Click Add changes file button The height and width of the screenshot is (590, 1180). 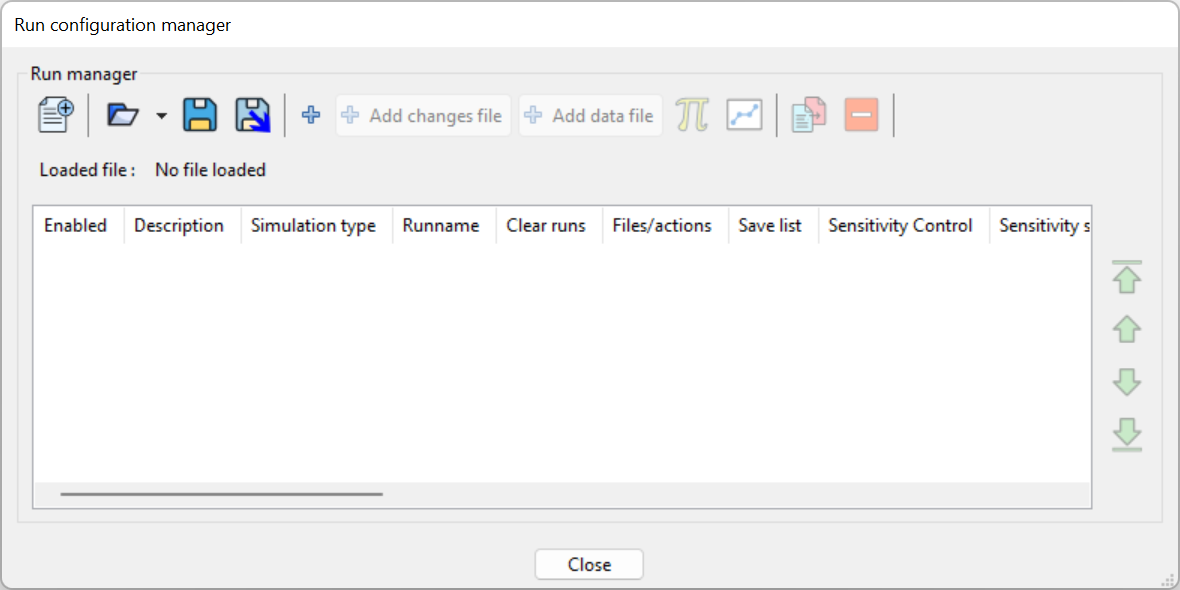click(423, 116)
